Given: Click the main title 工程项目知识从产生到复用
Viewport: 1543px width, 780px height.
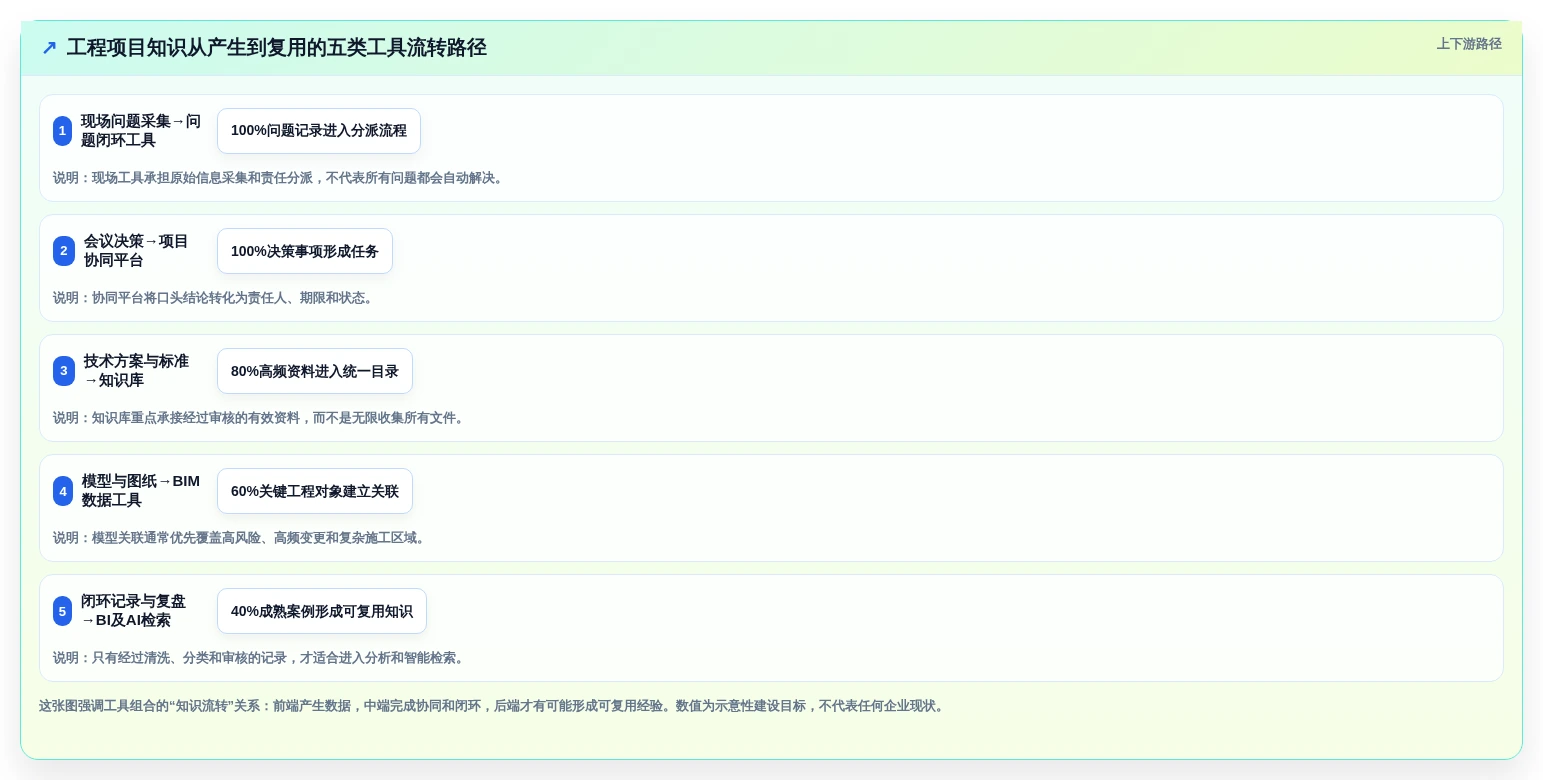Looking at the screenshot, I should click(x=277, y=48).
